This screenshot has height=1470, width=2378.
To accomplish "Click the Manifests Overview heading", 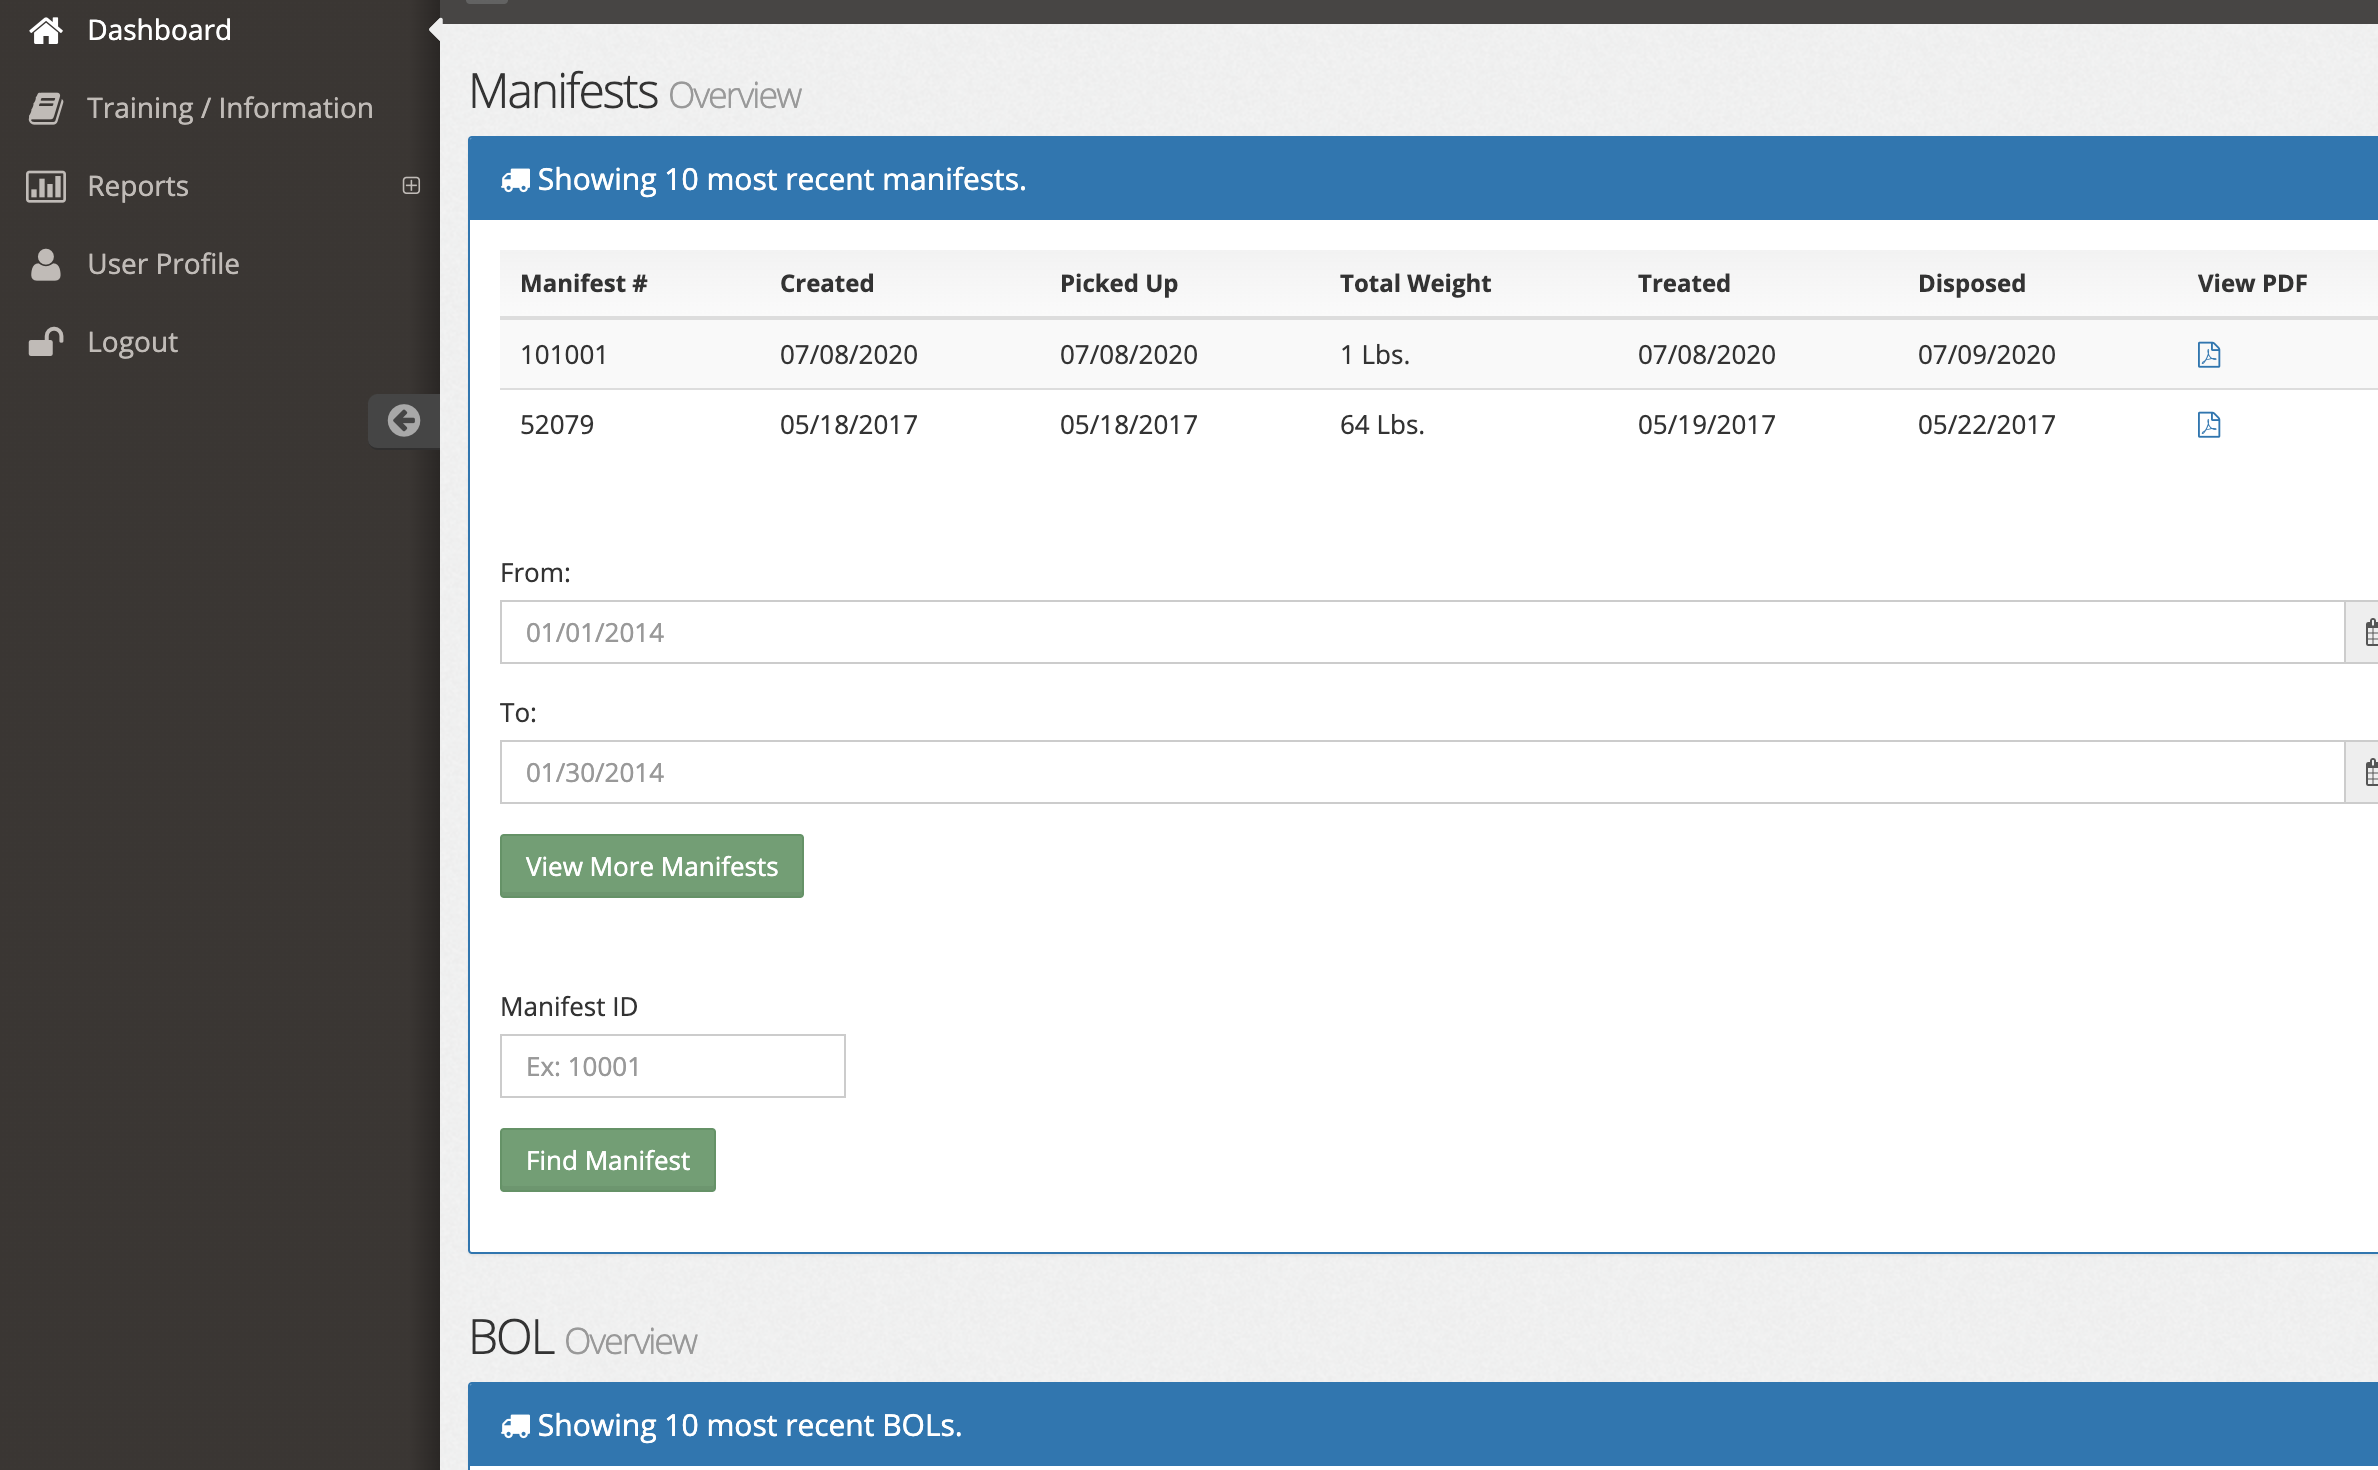I will [x=635, y=92].
